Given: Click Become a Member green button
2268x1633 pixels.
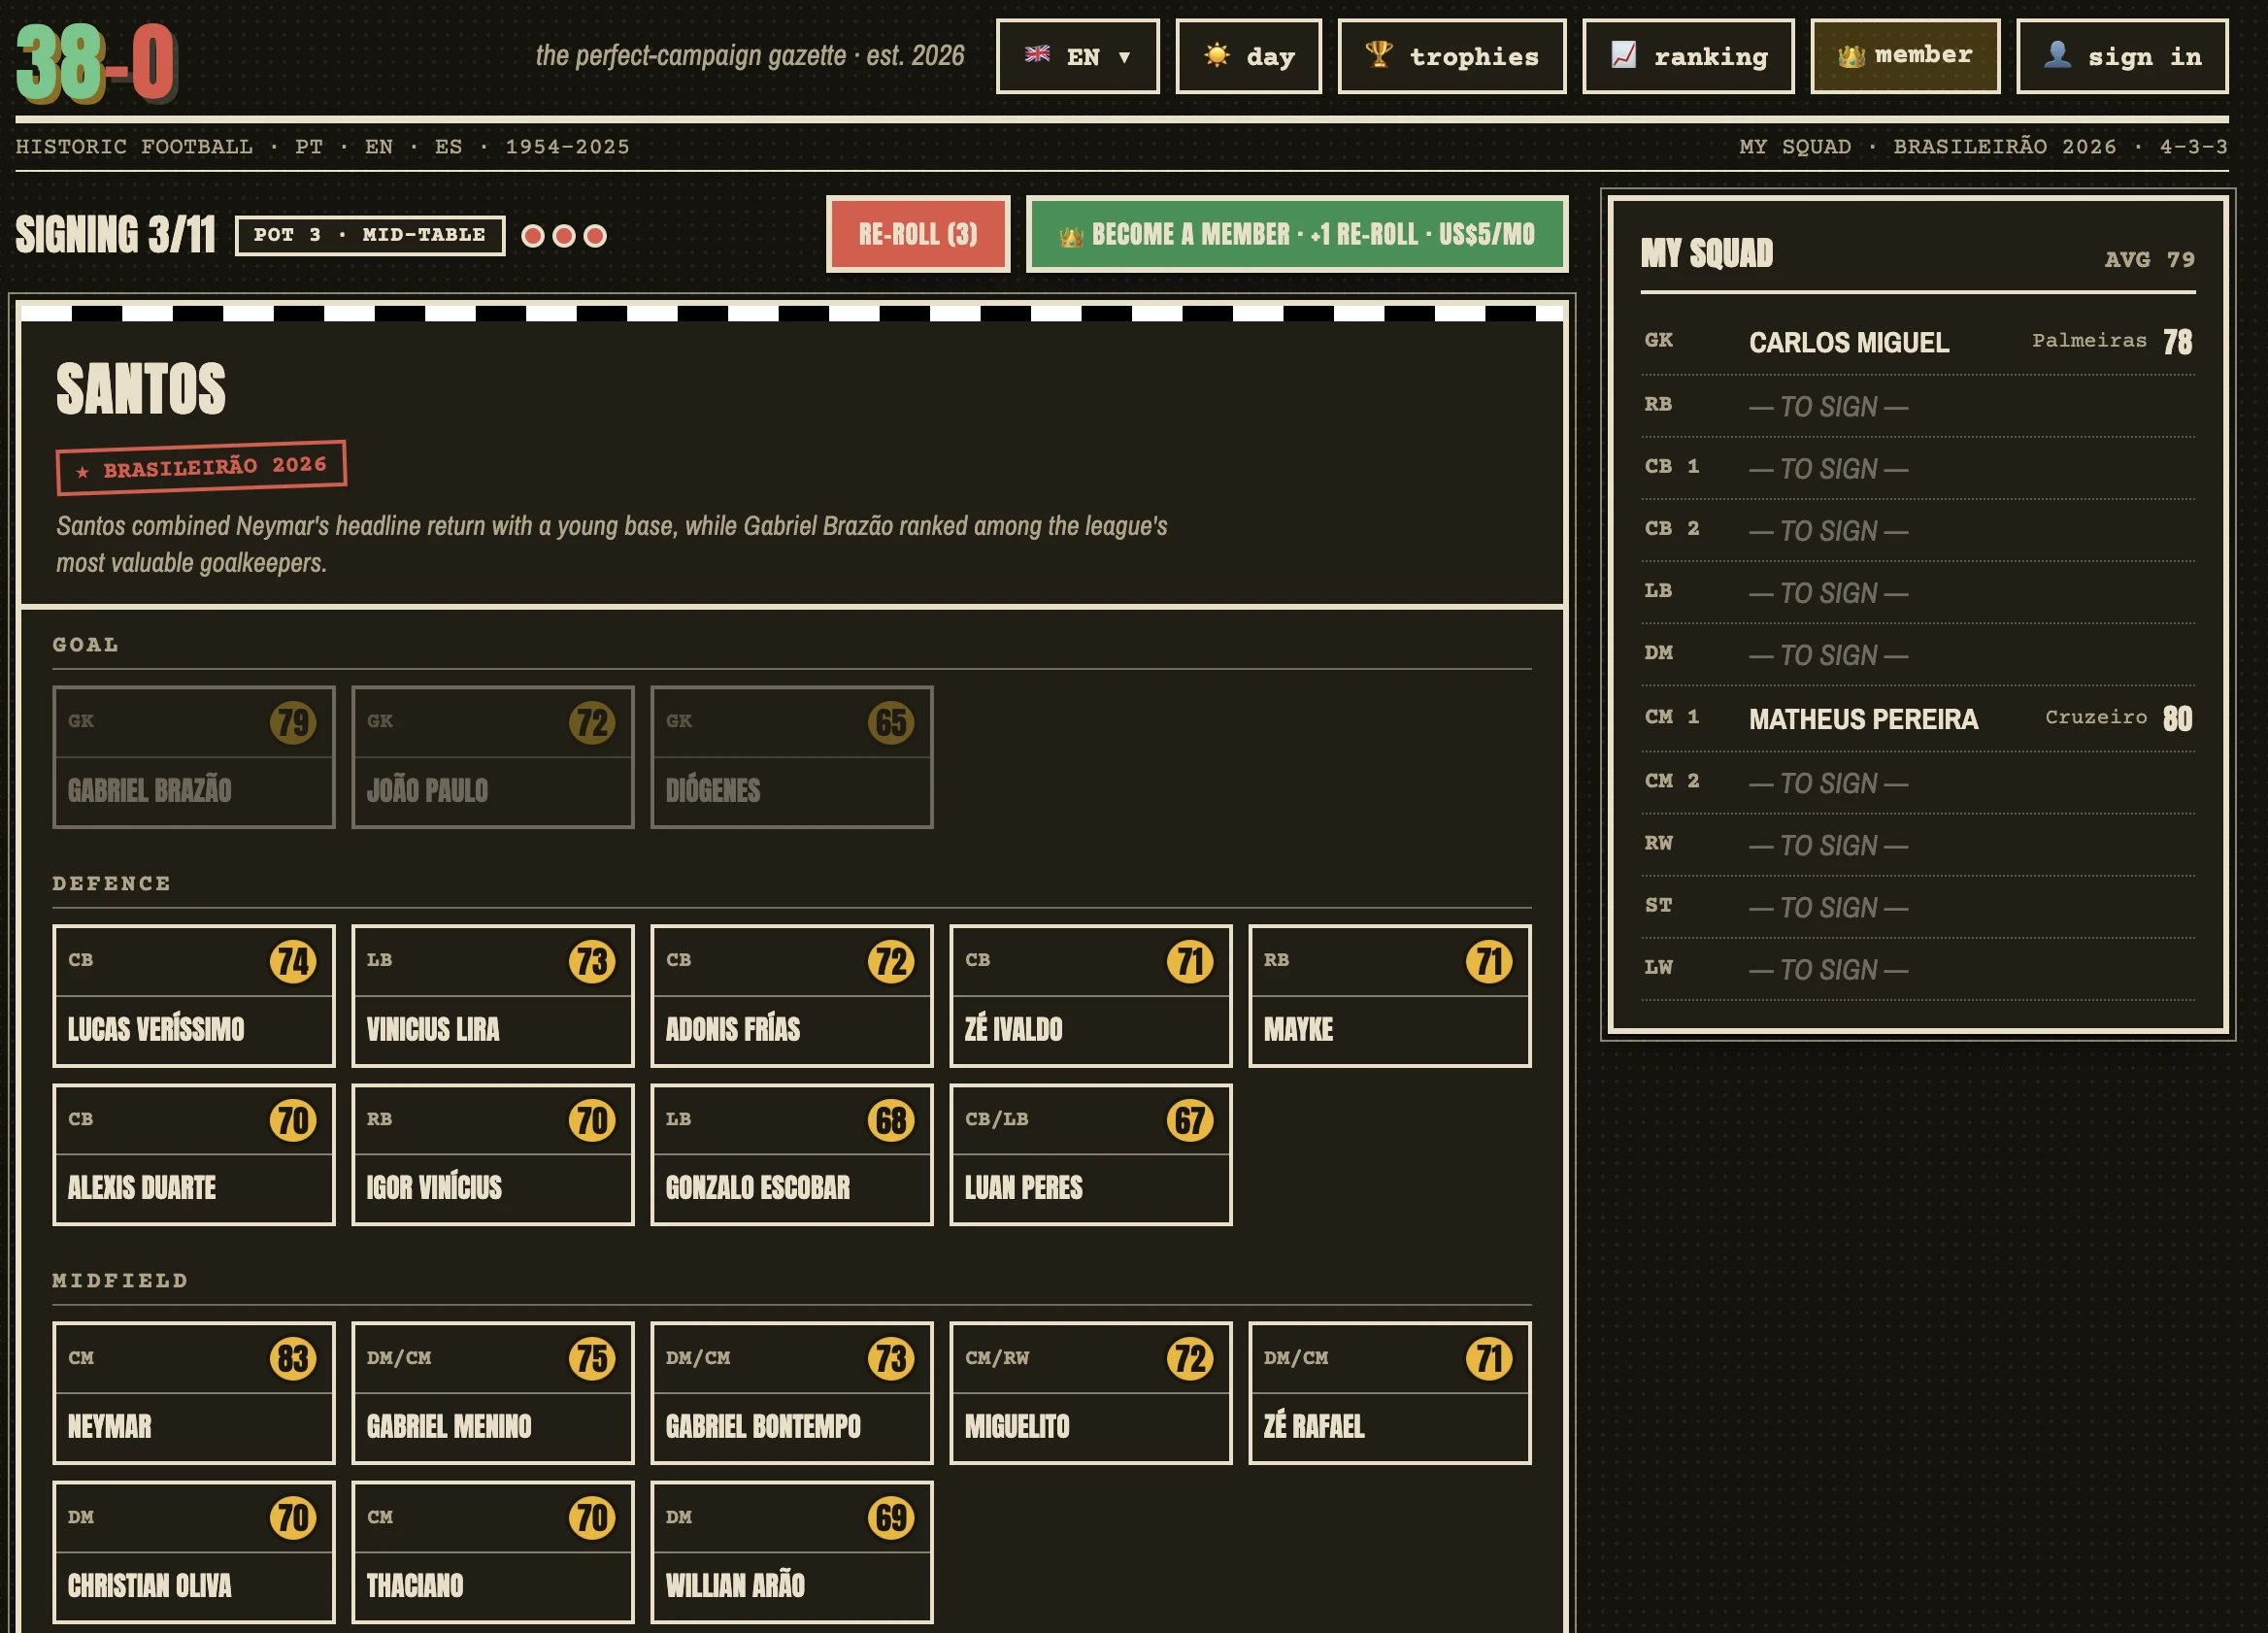Looking at the screenshot, I should (1297, 234).
